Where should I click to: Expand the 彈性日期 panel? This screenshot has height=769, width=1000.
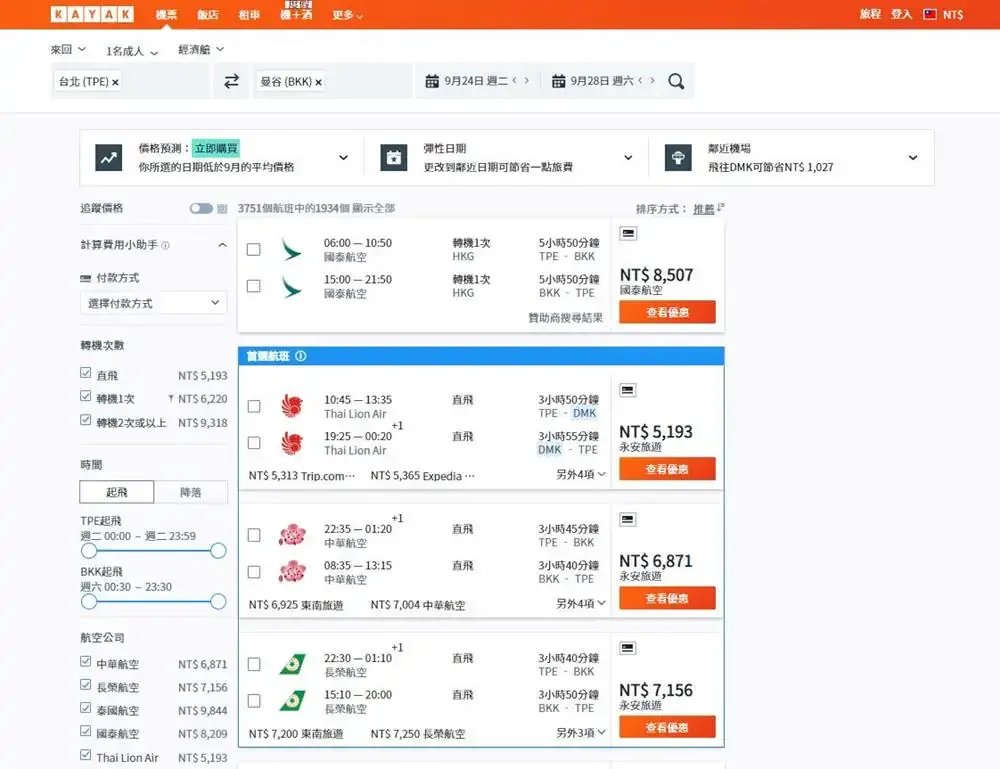[628, 157]
